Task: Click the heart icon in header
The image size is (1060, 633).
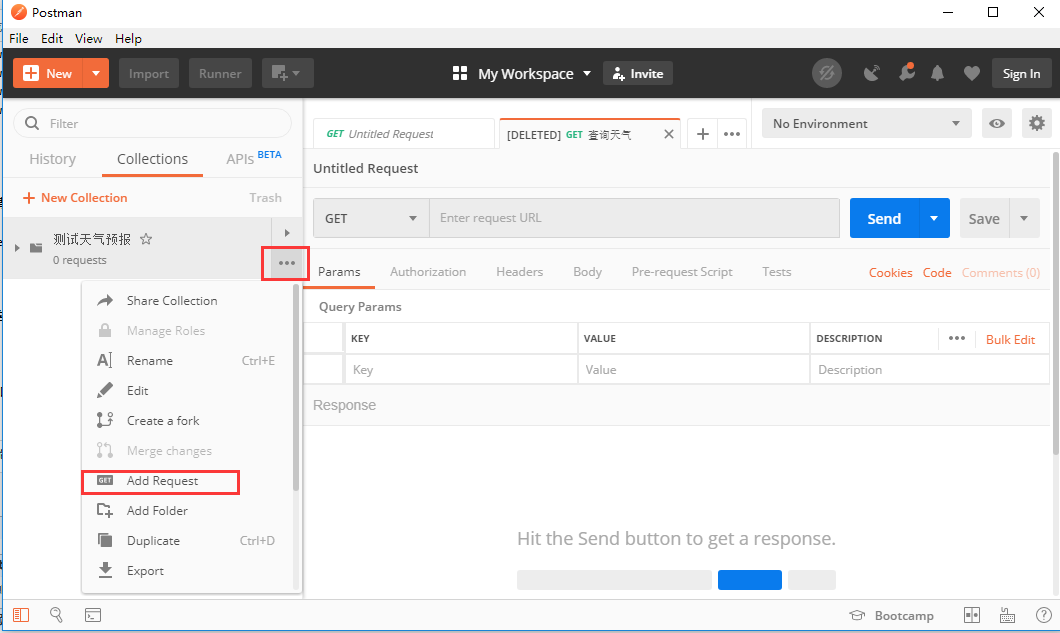Action: 971,73
